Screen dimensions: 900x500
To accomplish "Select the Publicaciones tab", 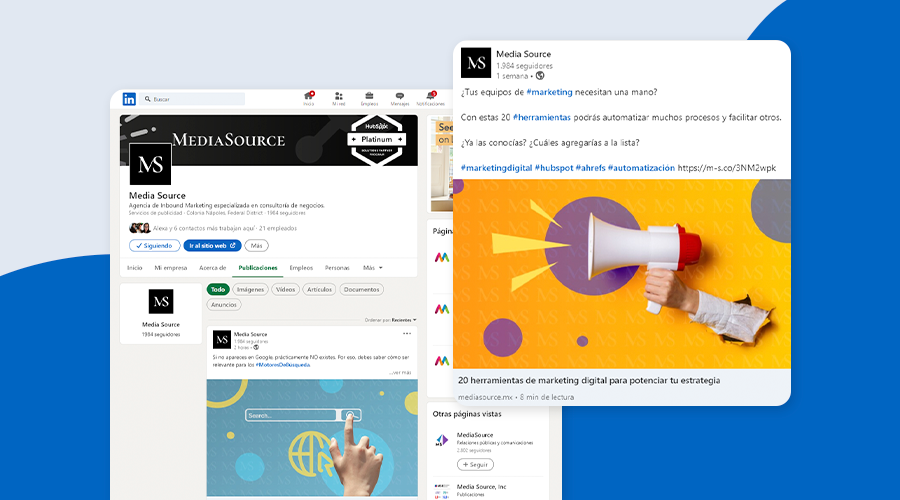I will (x=258, y=268).
